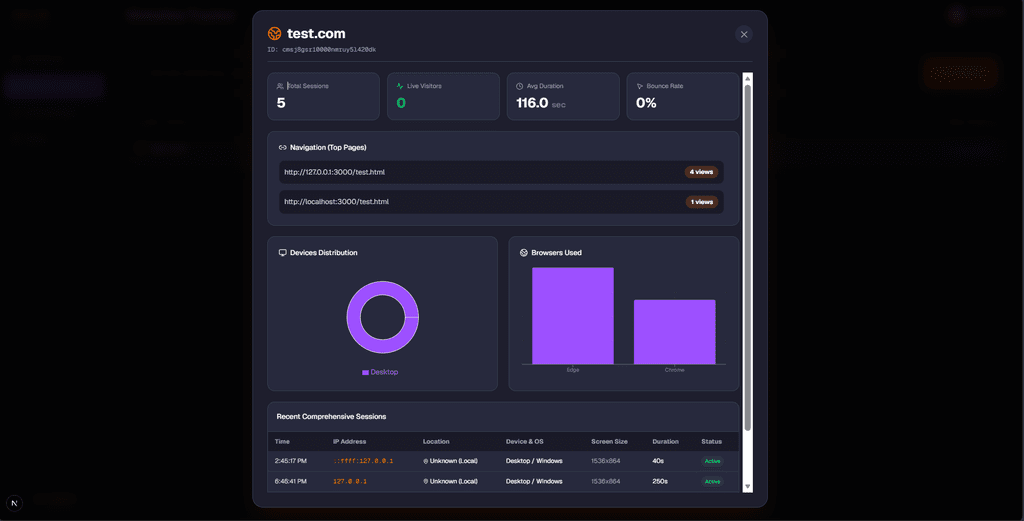Screen dimensions: 1024x521
Task: Select the Chrome bar in browsers chart
Action: click(675, 332)
